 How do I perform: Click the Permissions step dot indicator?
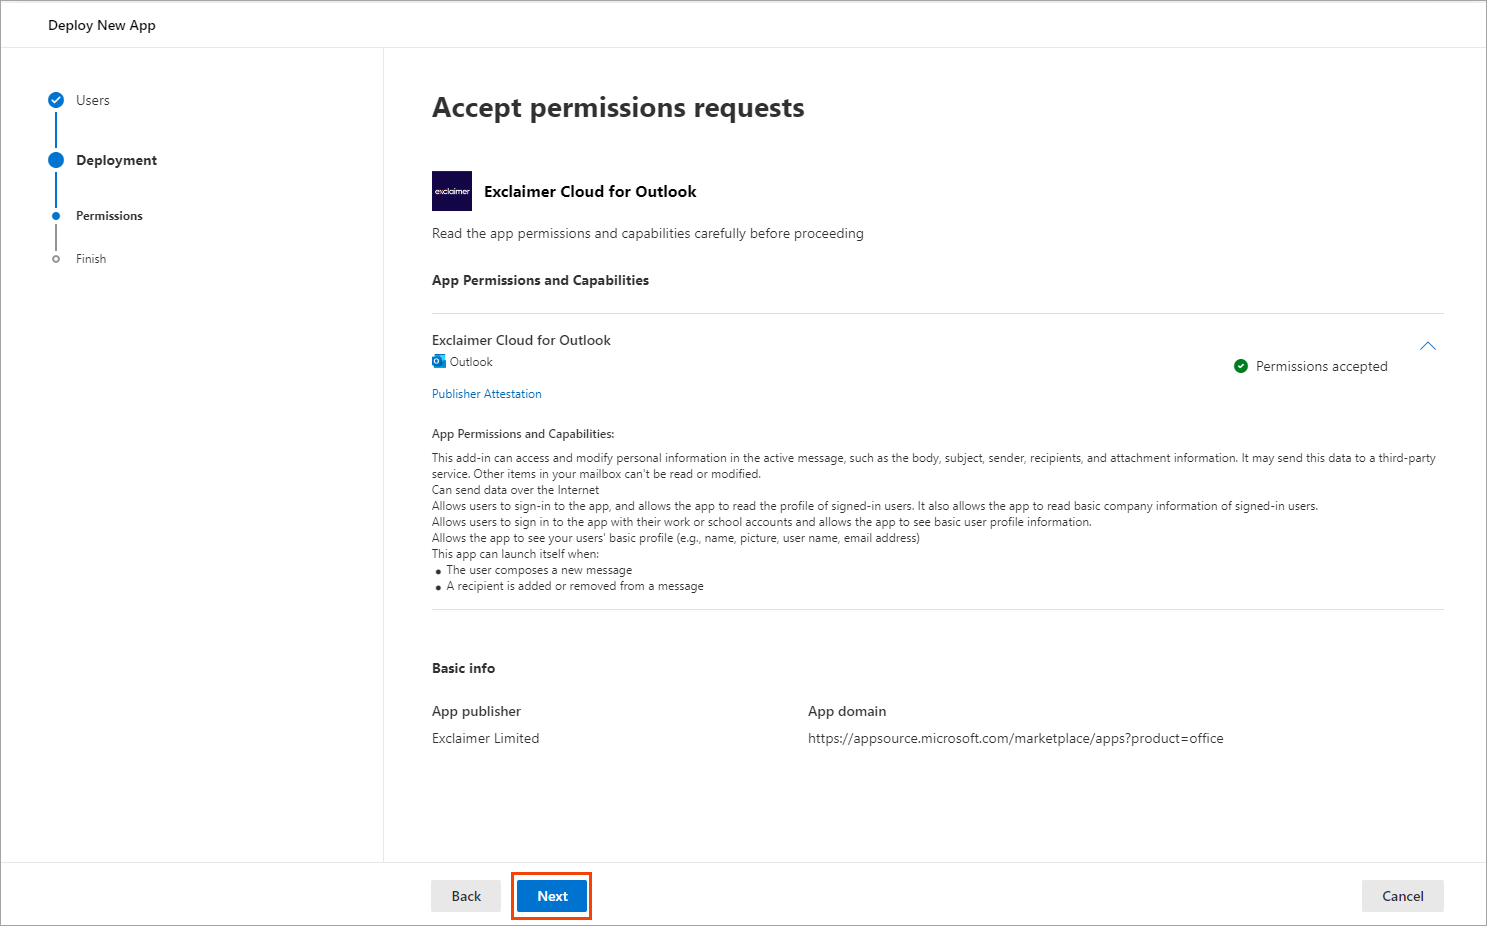pyautogui.click(x=56, y=216)
